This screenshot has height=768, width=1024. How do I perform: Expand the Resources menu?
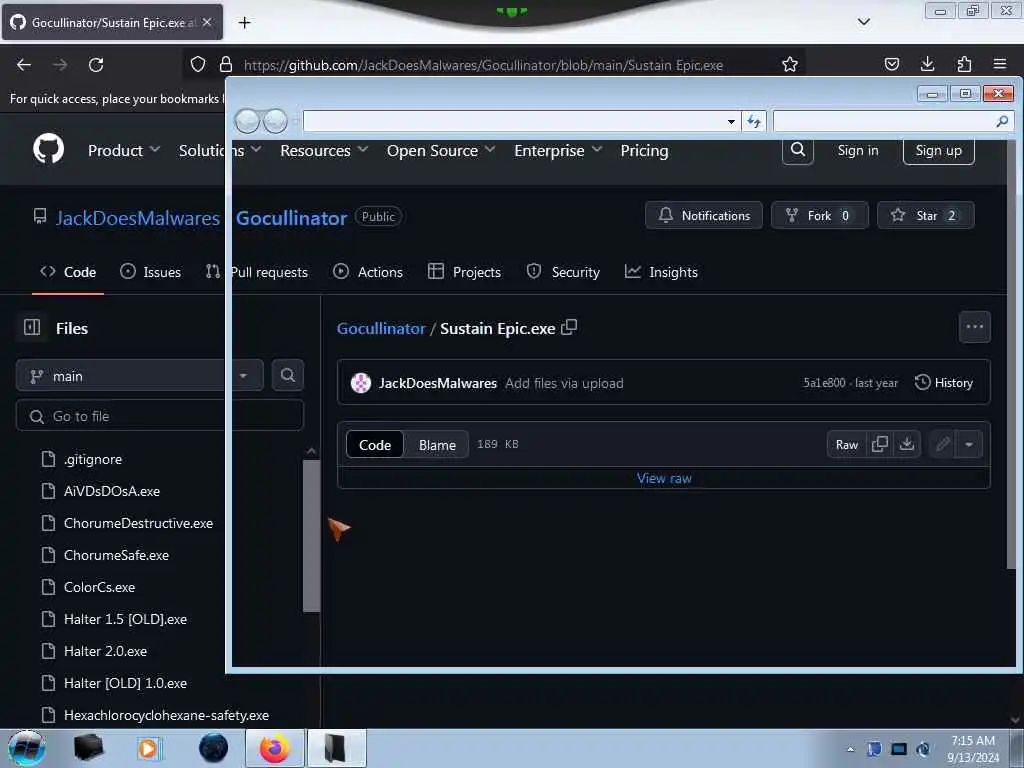tap(324, 150)
